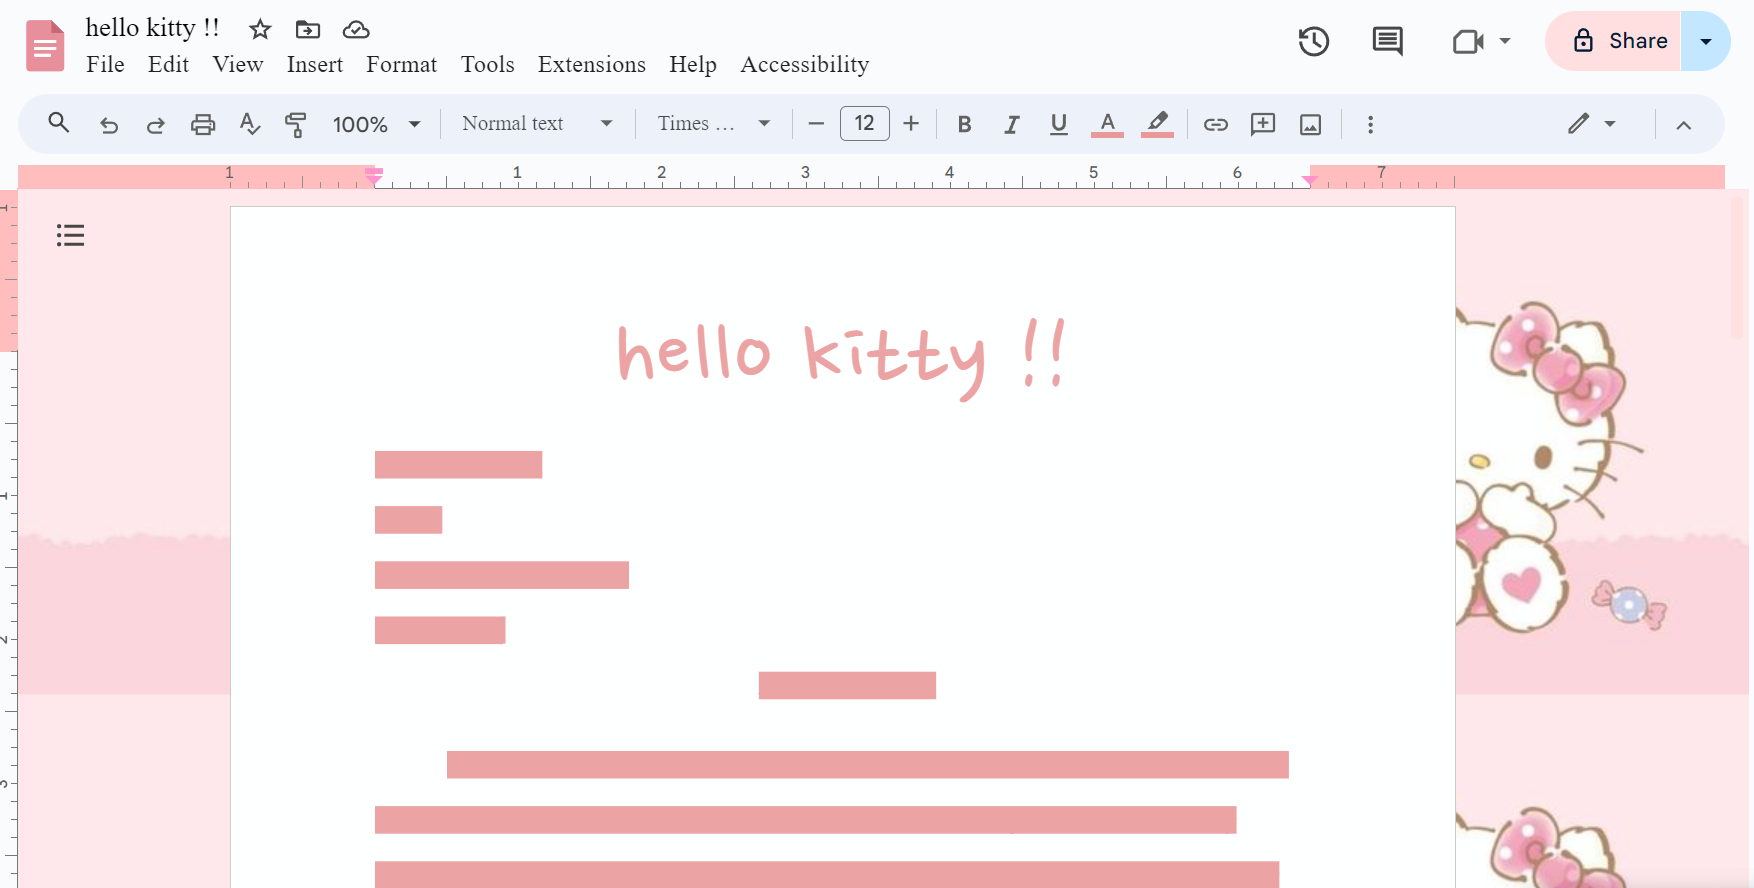Undo the last action
The width and height of the screenshot is (1754, 888).
(x=109, y=124)
